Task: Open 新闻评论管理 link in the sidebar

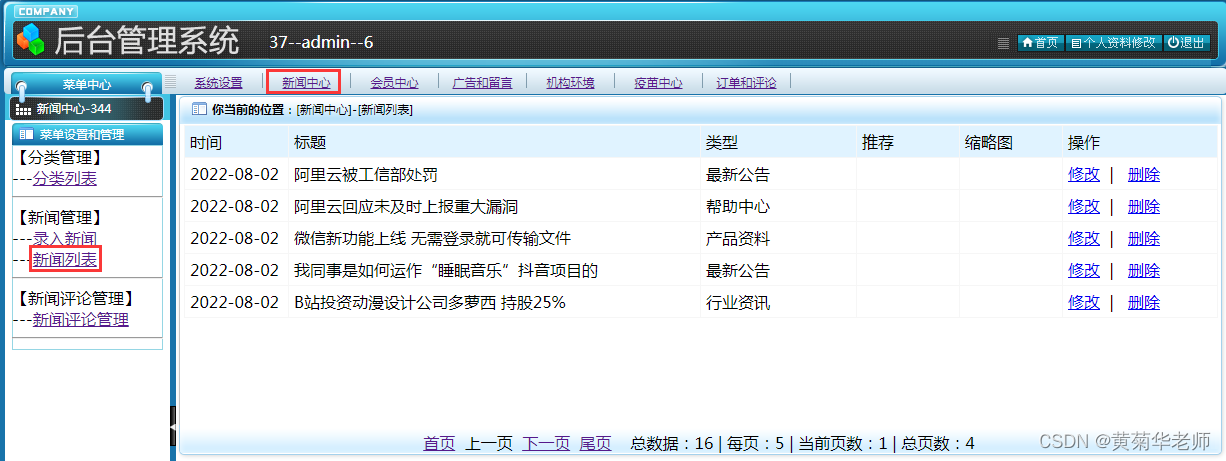Action: coord(81,320)
